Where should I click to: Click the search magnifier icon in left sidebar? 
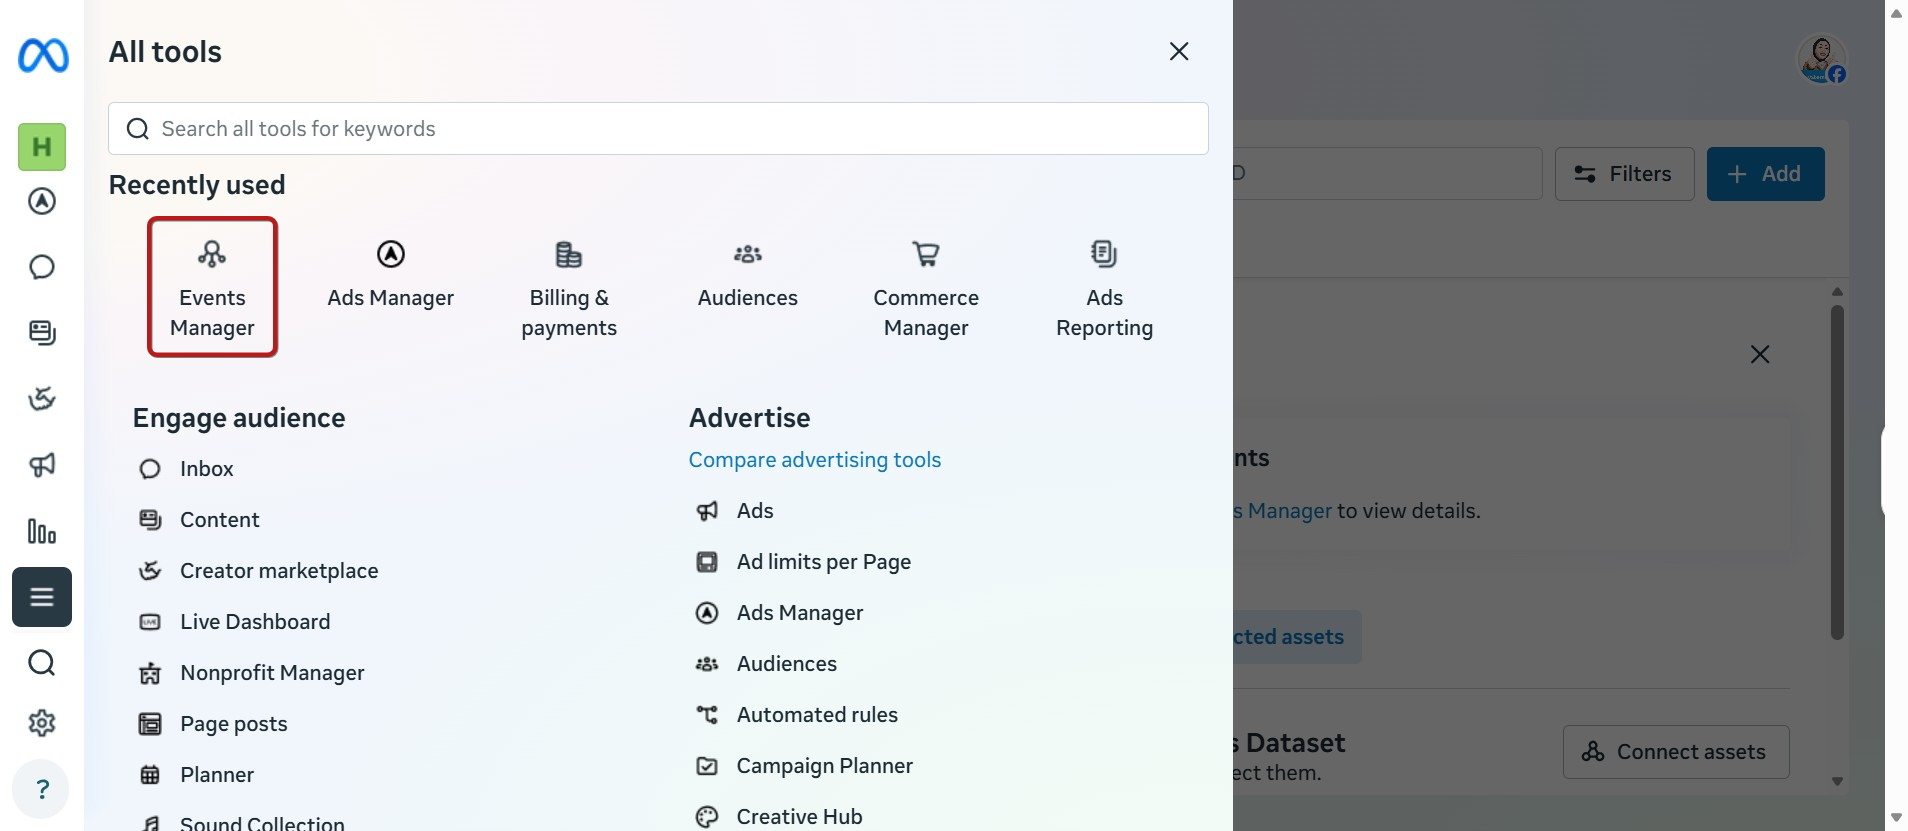[42, 663]
